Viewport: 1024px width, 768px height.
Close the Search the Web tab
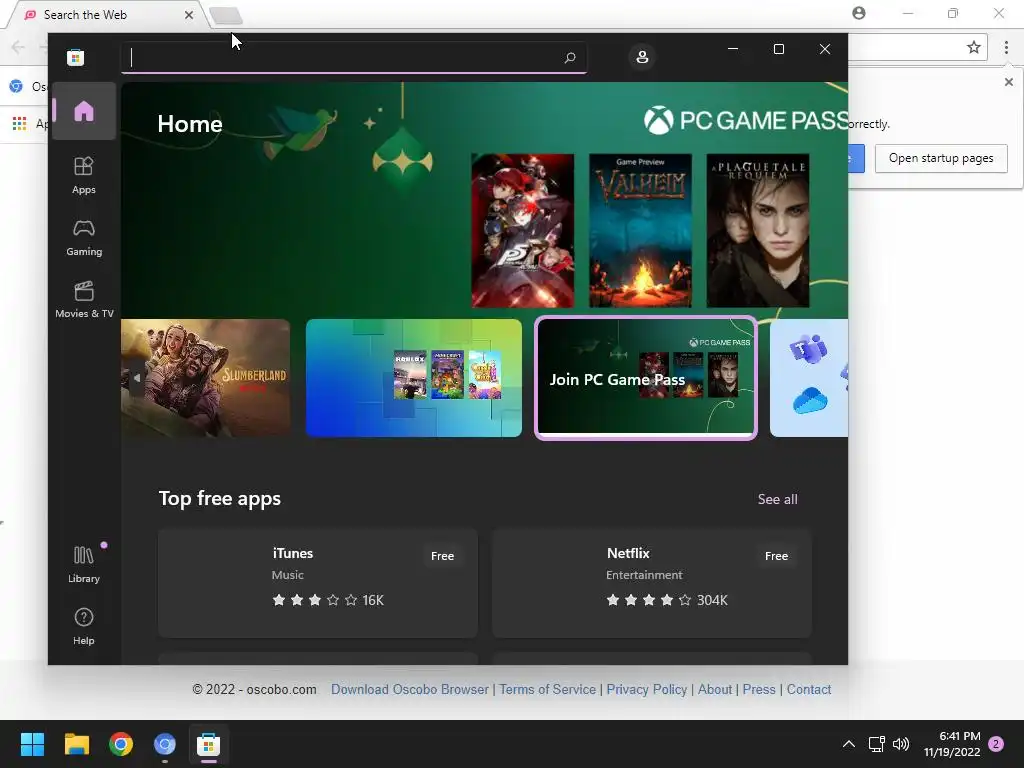(189, 14)
